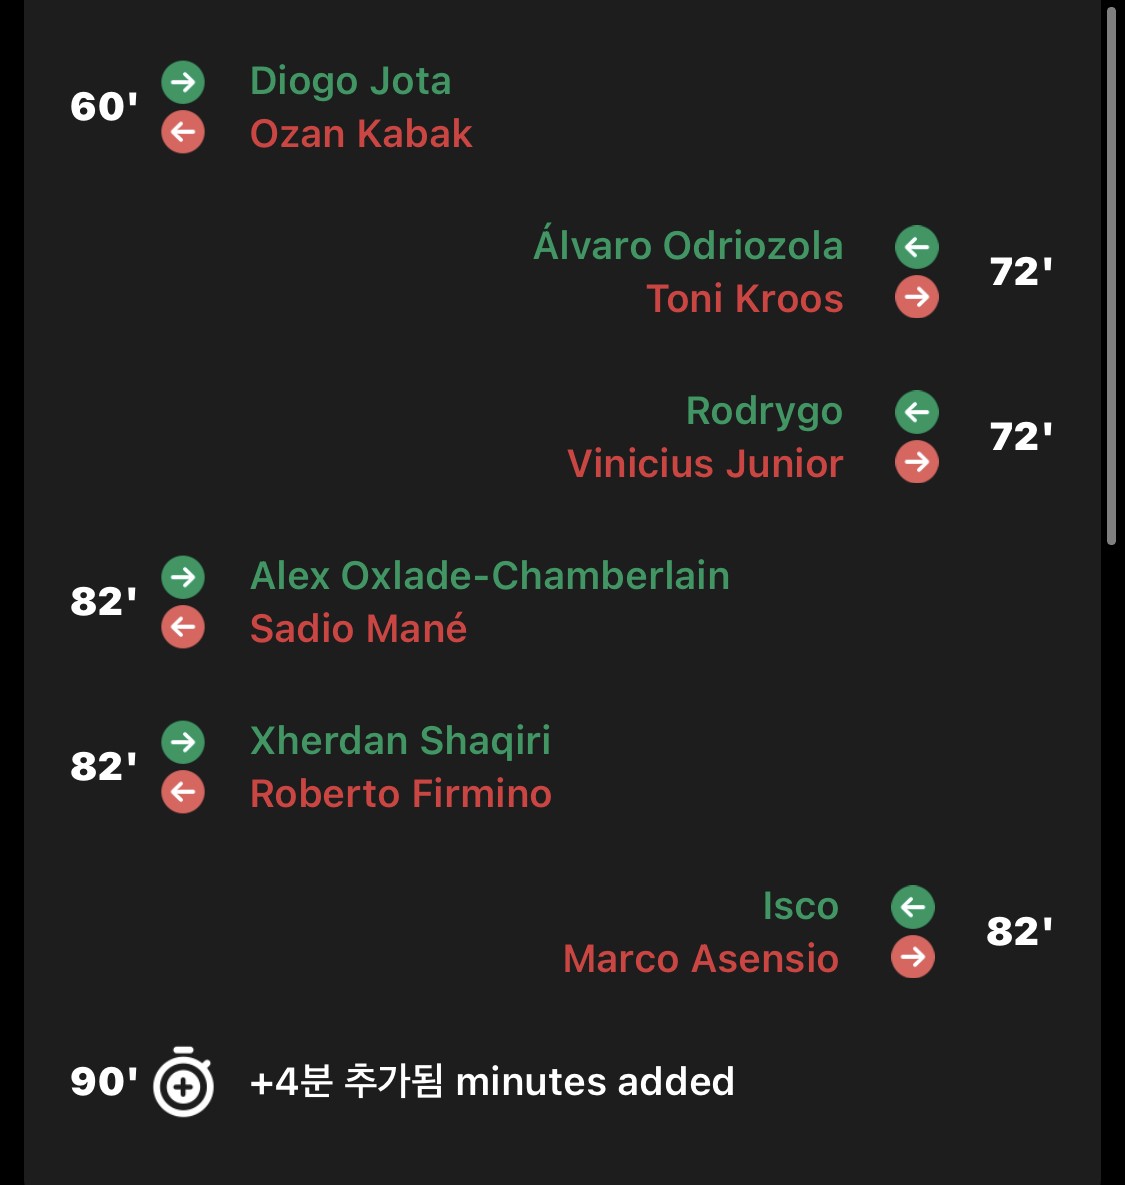Click the green arrow next to Isco
This screenshot has width=1125, height=1185.
[913, 907]
